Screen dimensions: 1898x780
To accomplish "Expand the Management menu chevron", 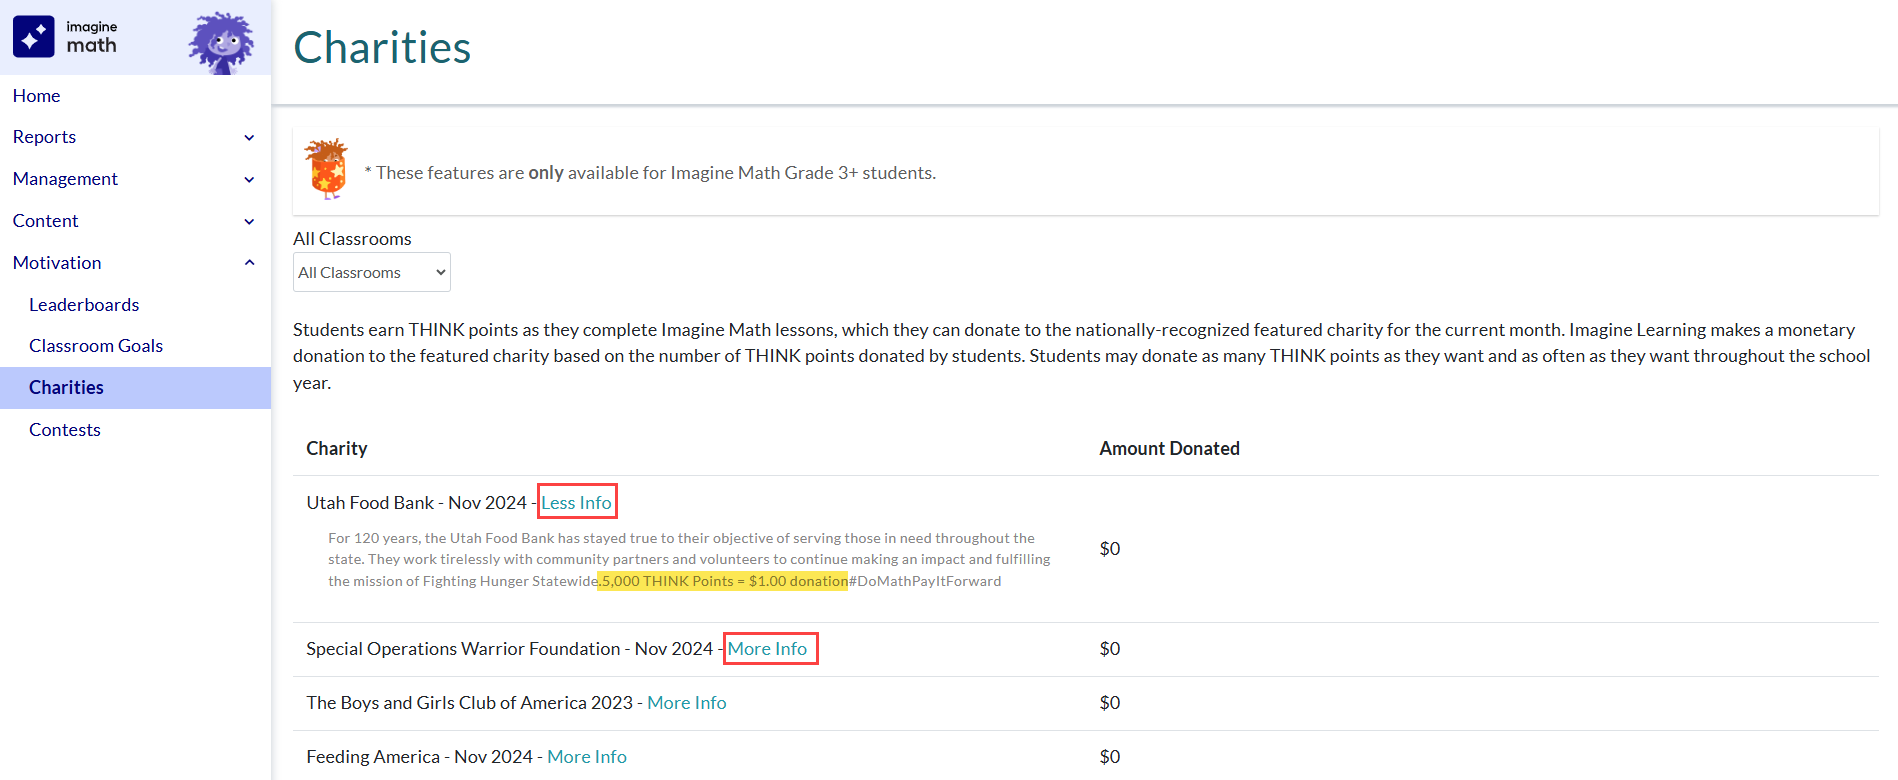I will [249, 179].
